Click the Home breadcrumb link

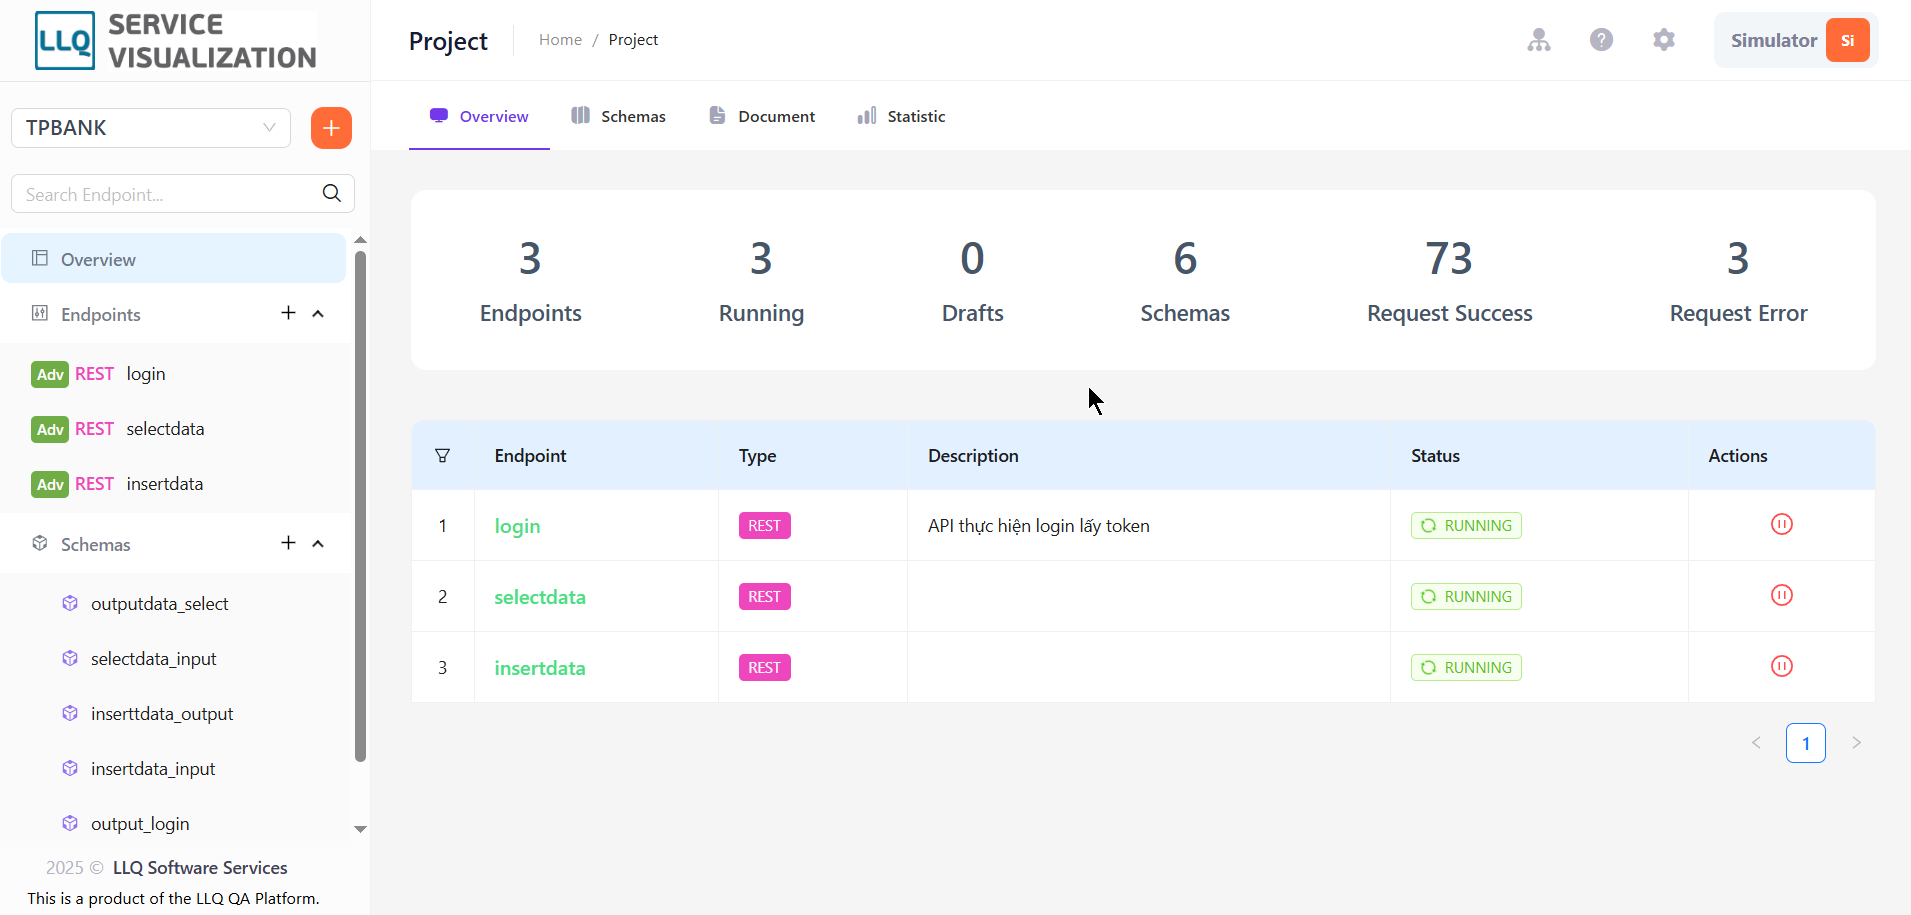pyautogui.click(x=560, y=40)
